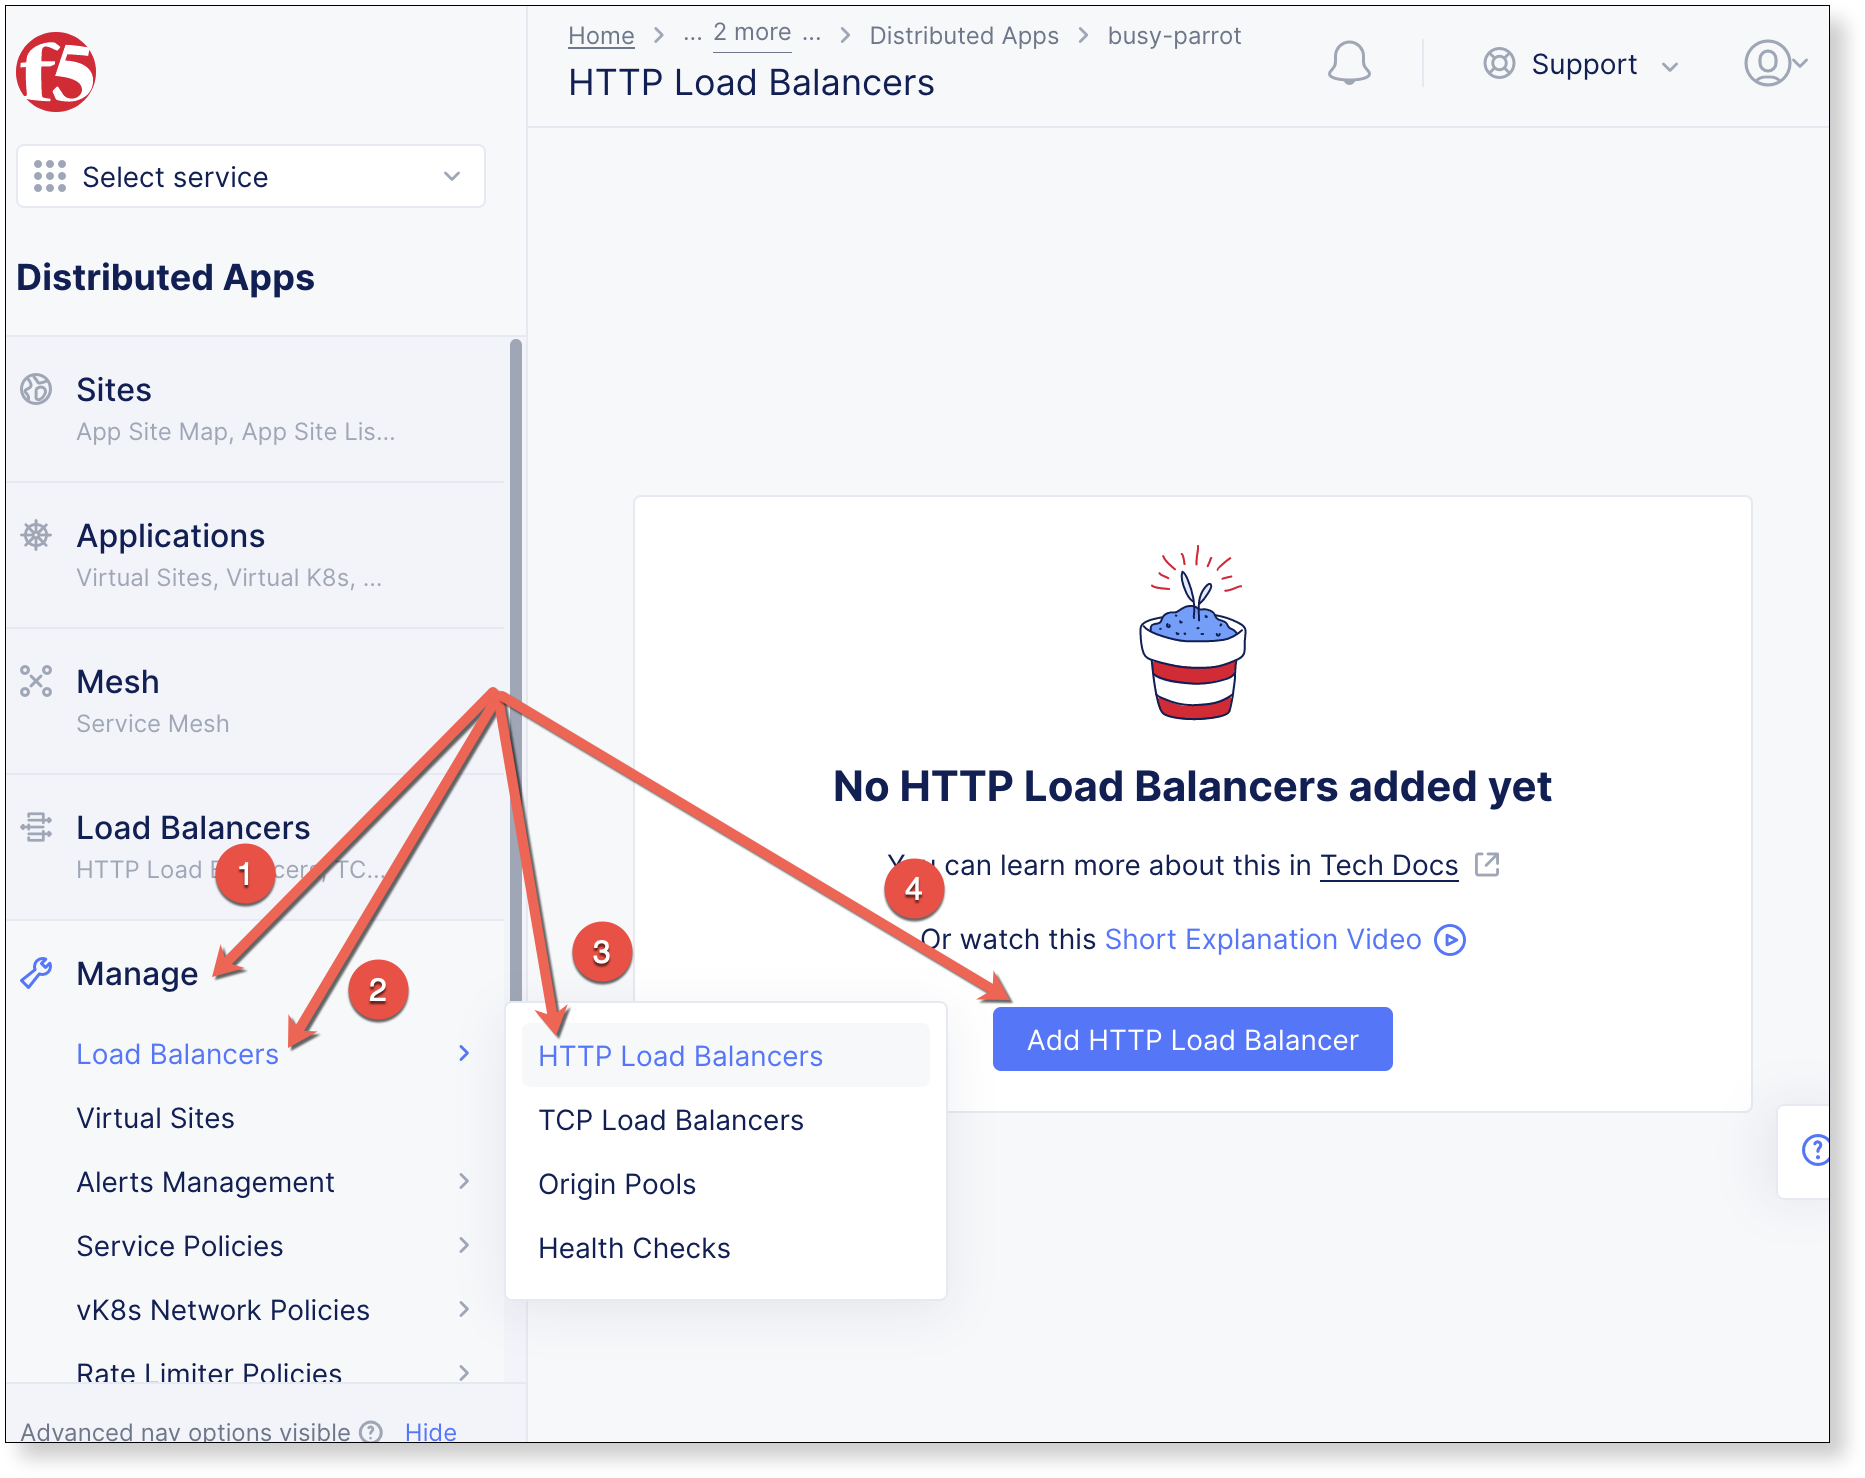This screenshot has width=1865, height=1478.
Task: Click the sidebar vertical scrollbar
Action: tap(516, 670)
